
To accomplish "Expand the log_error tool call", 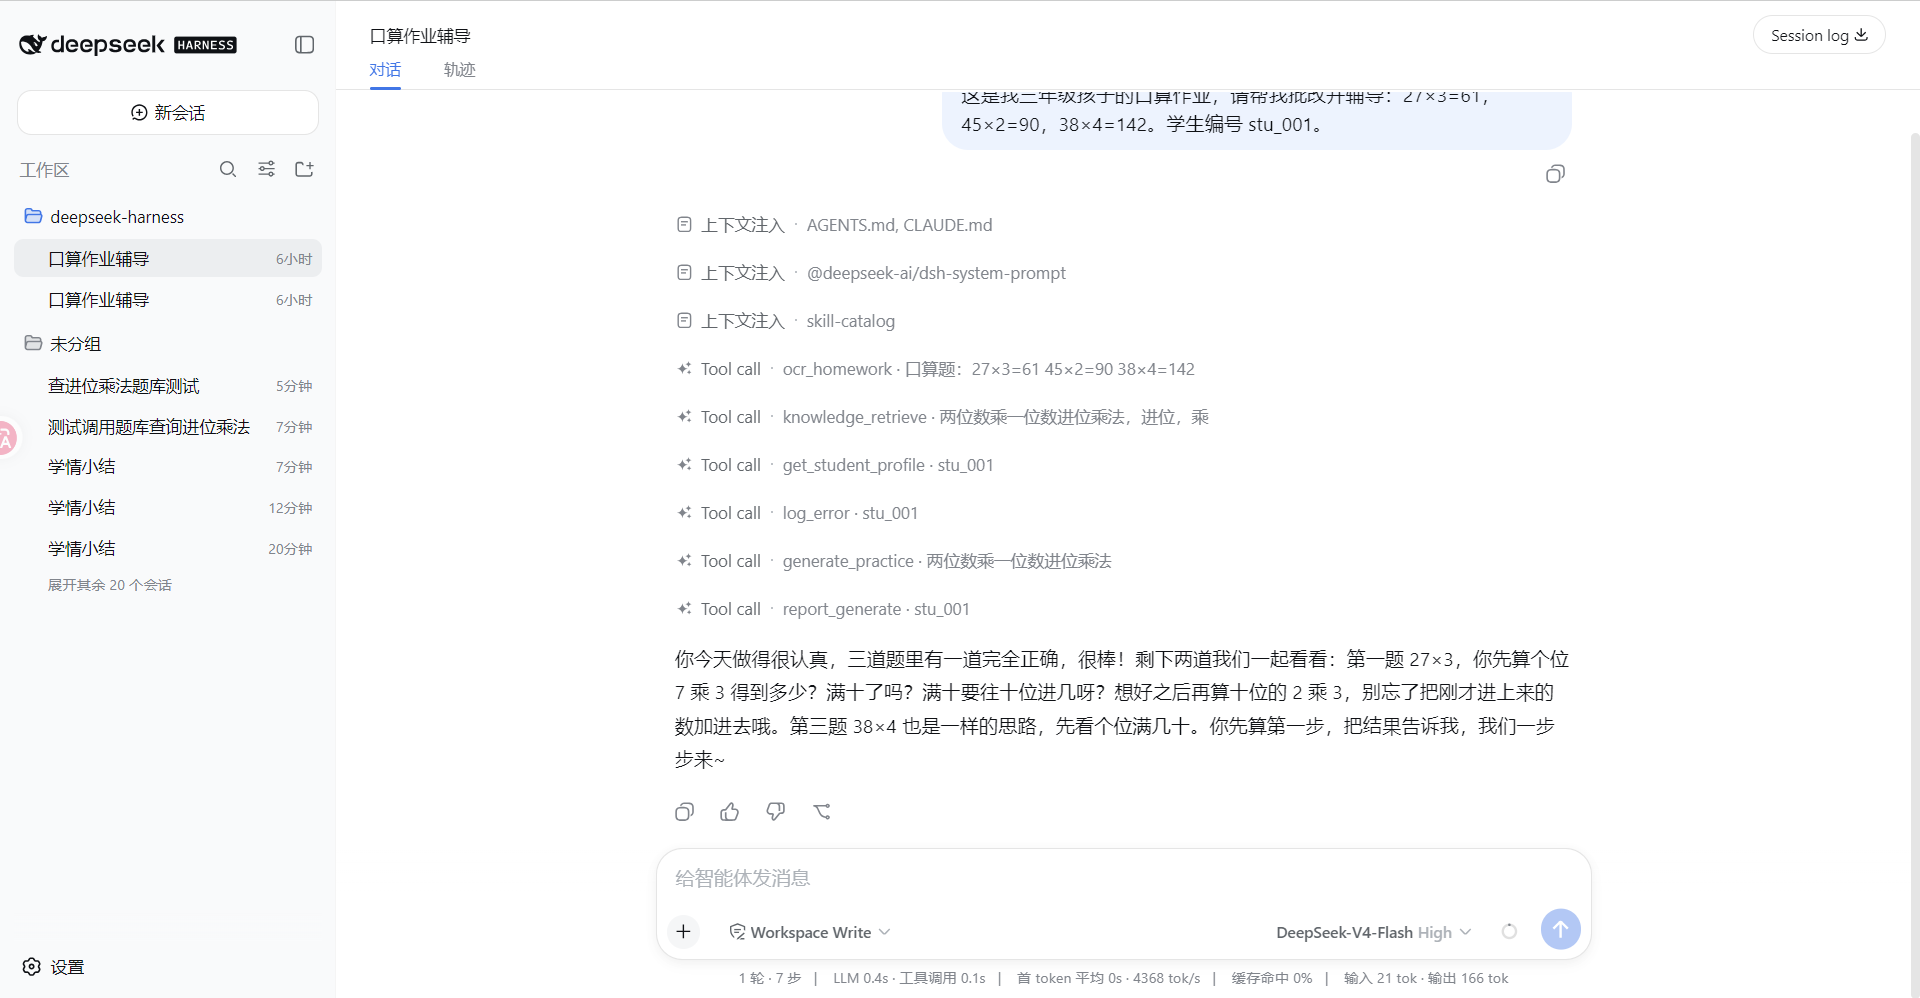I will 797,513.
